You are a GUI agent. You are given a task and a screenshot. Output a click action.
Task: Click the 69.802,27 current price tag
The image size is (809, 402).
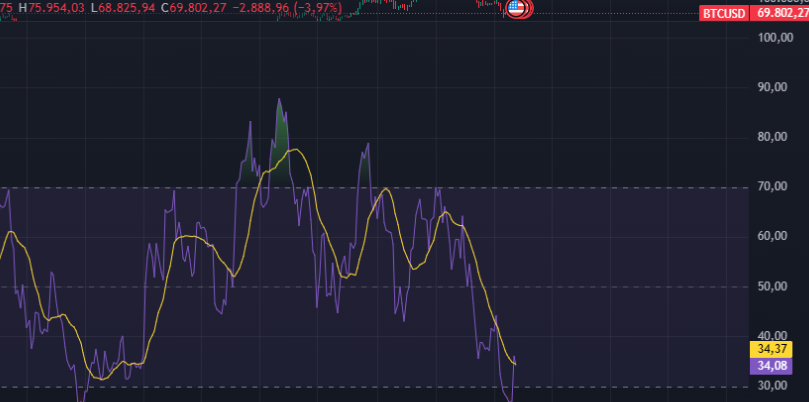tap(780, 13)
